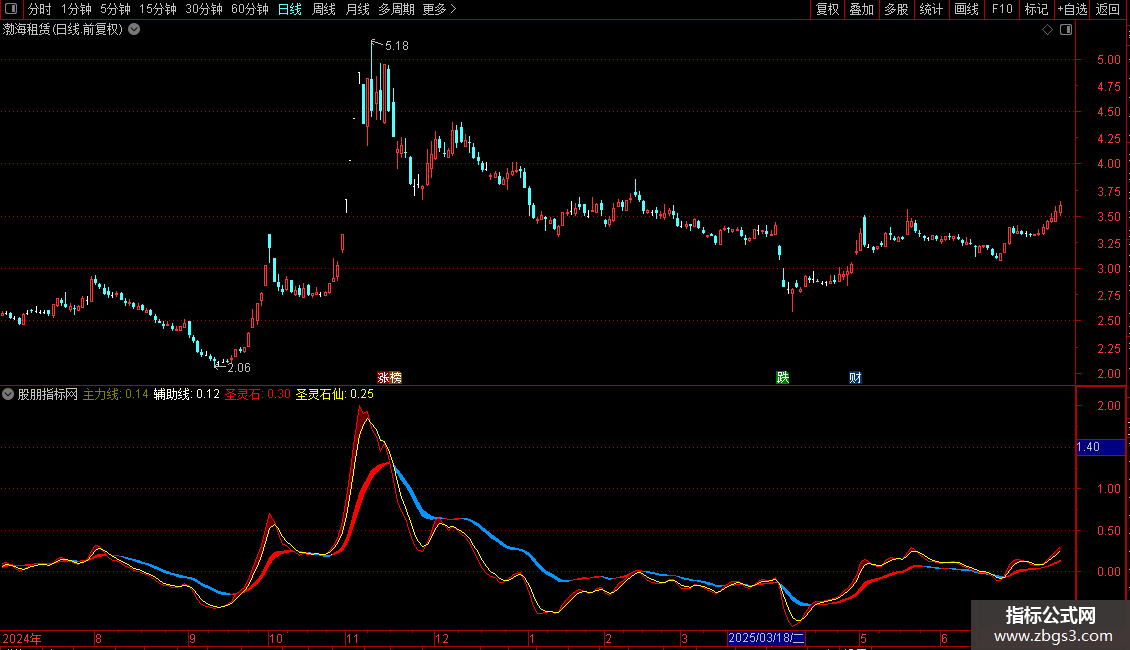The width and height of the screenshot is (1130, 650).
Task: Switch to 月线 monthly chart
Action: pos(357,9)
